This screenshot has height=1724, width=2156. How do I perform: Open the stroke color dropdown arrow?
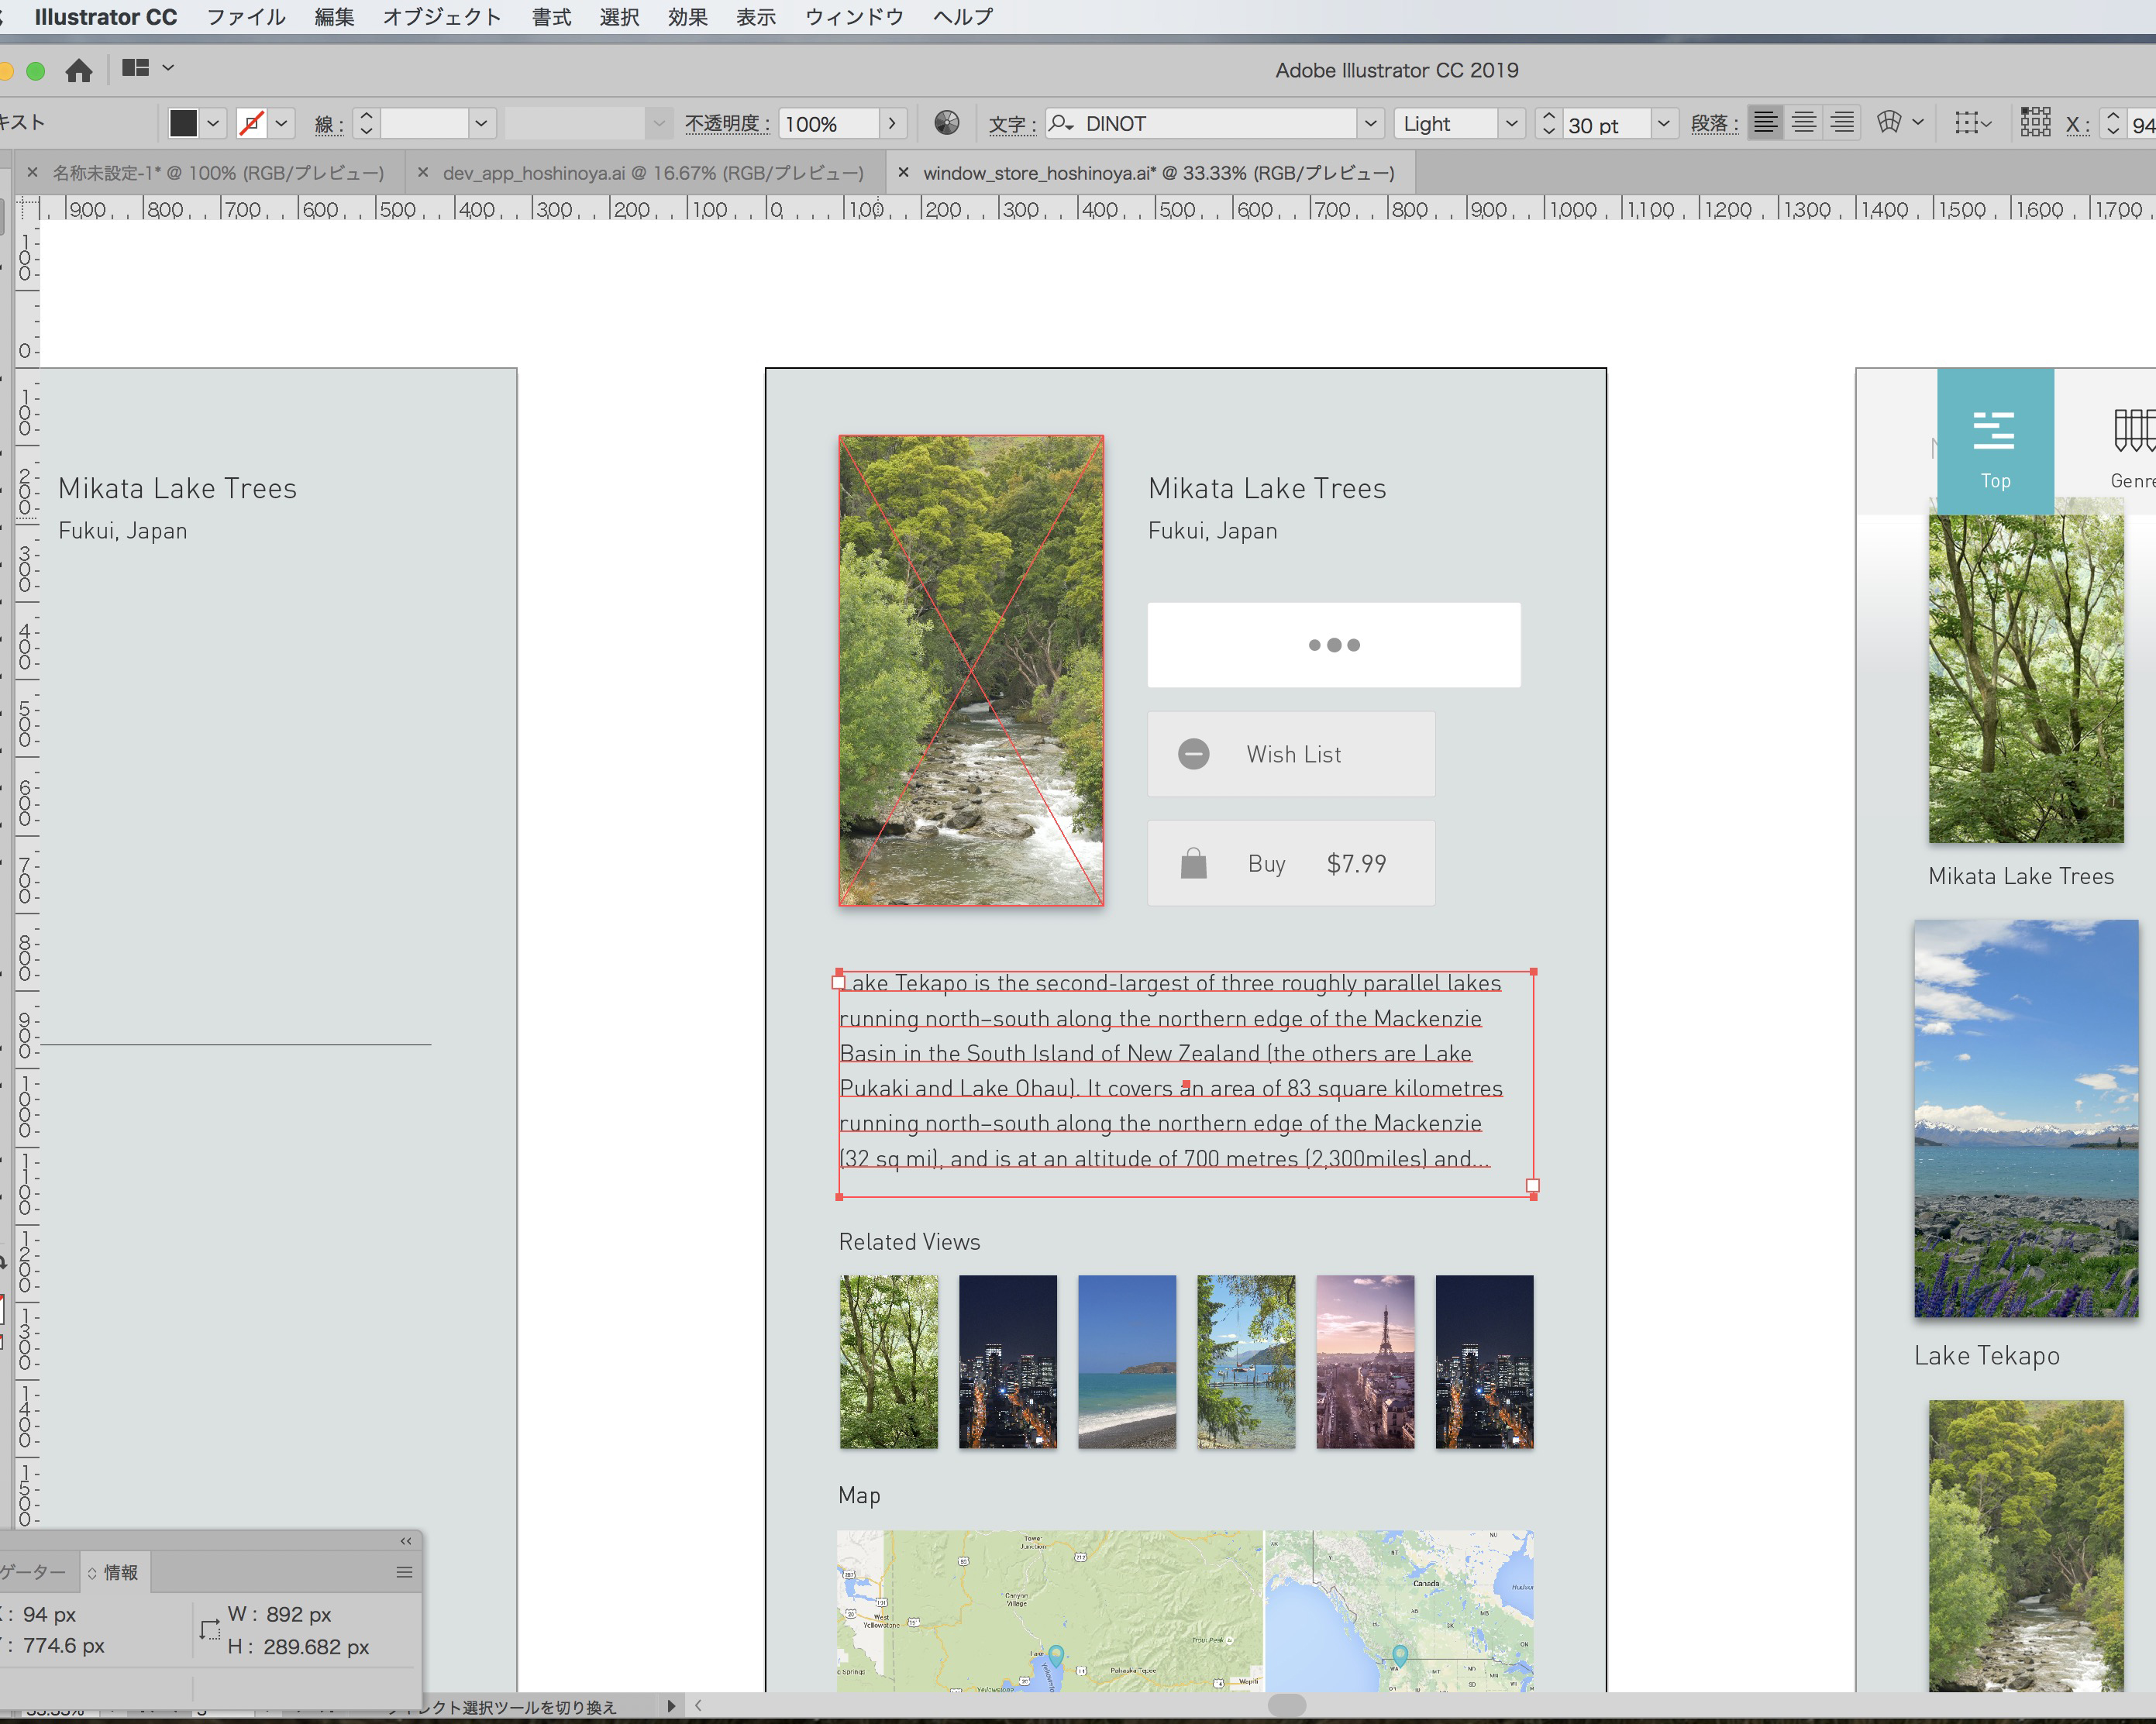point(282,123)
